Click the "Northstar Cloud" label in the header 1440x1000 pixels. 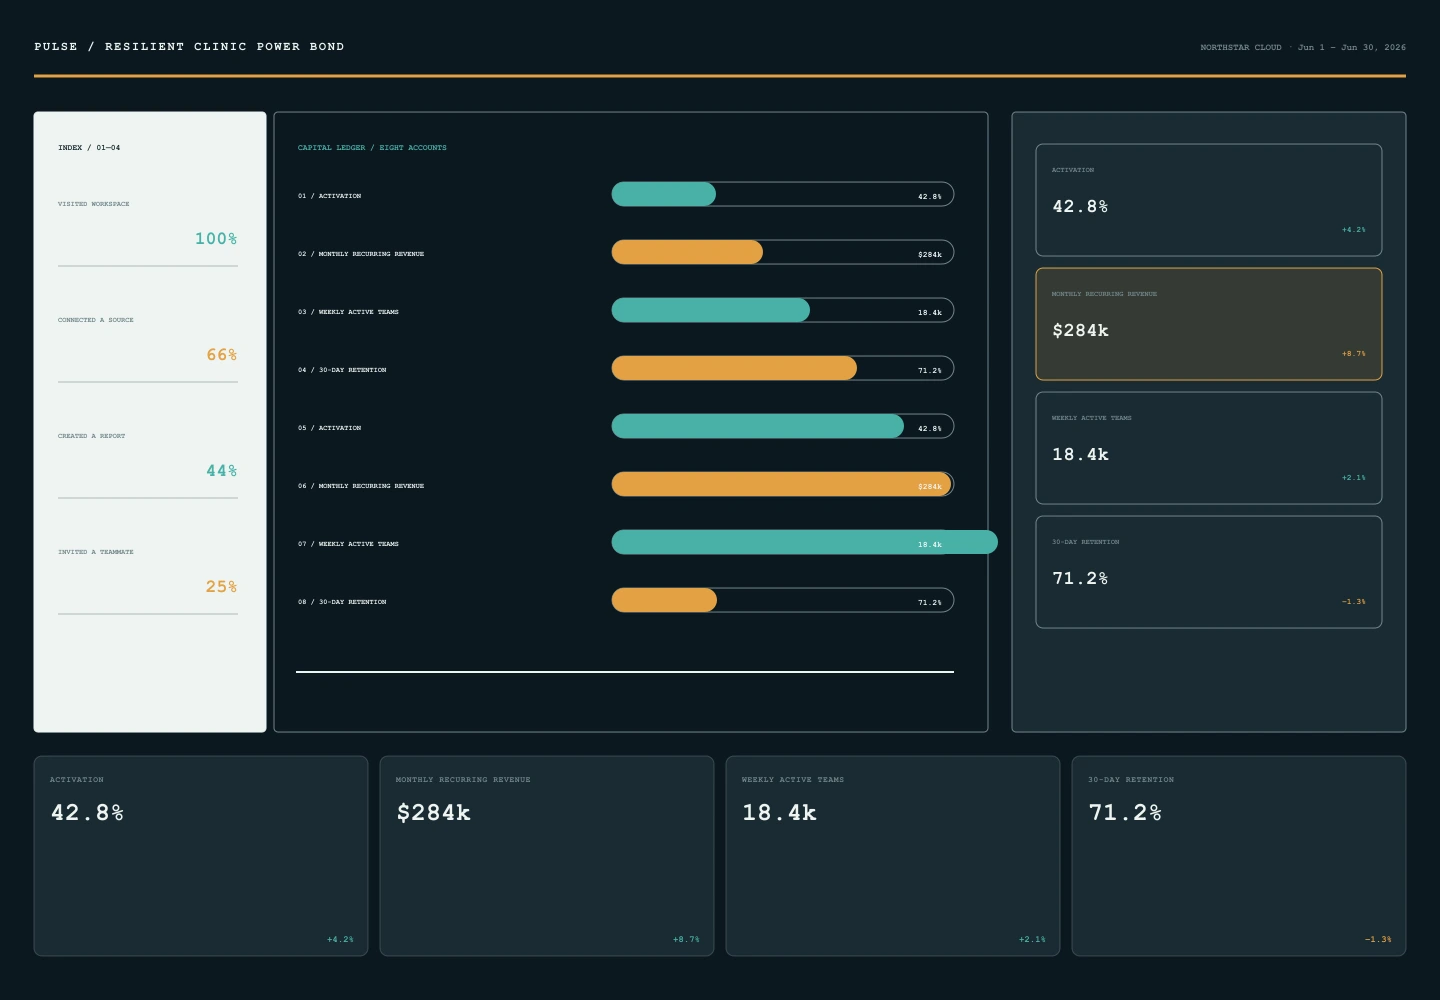pyautogui.click(x=1241, y=47)
